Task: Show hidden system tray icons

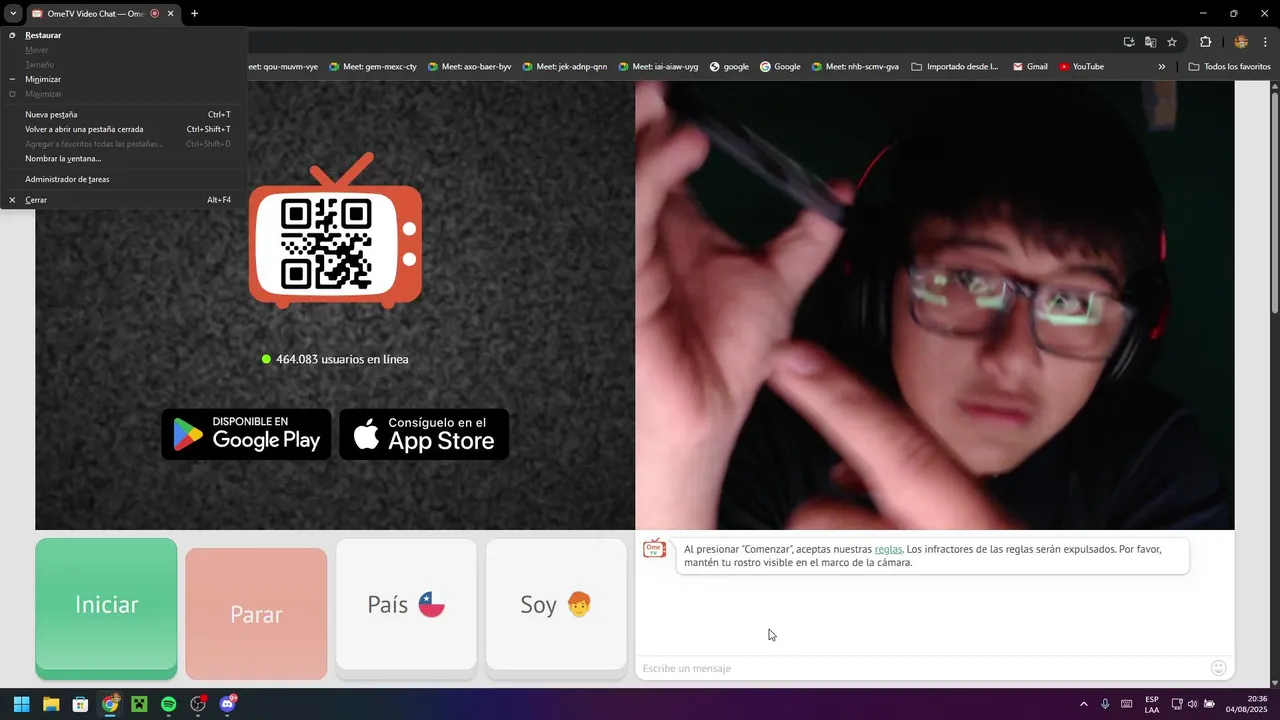Action: (1083, 704)
